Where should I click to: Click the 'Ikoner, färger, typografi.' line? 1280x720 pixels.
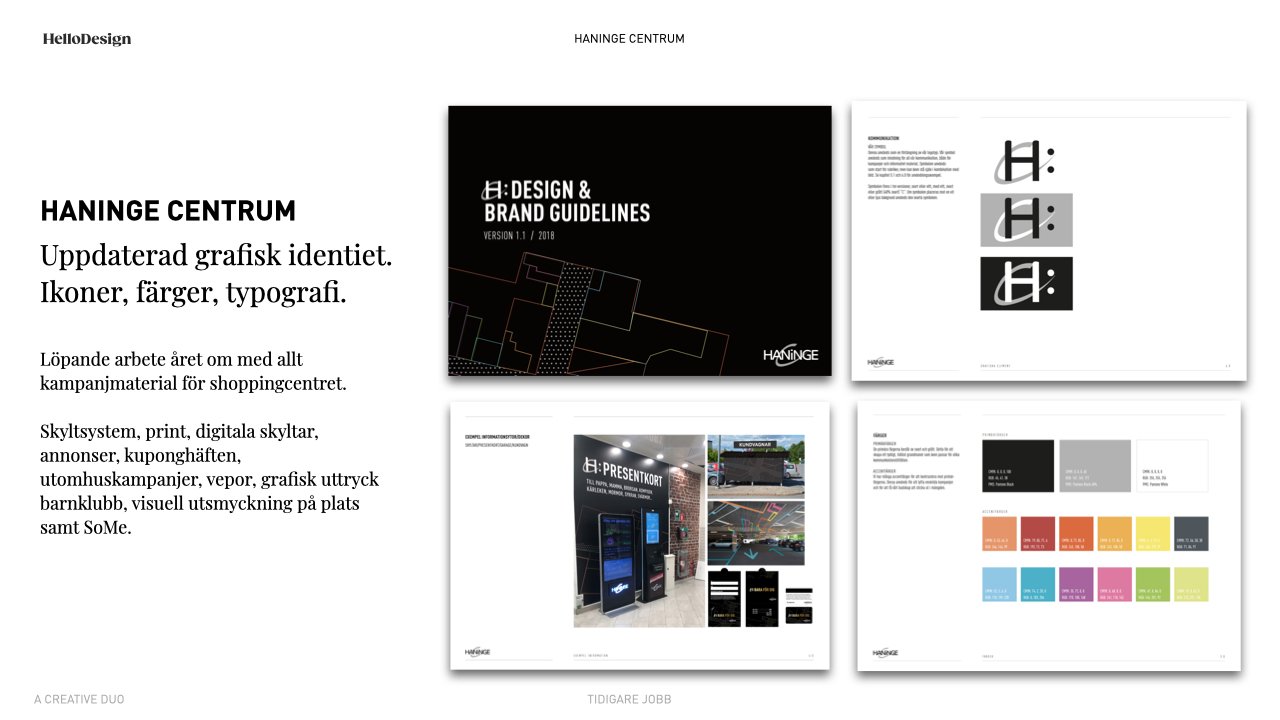[193, 293]
